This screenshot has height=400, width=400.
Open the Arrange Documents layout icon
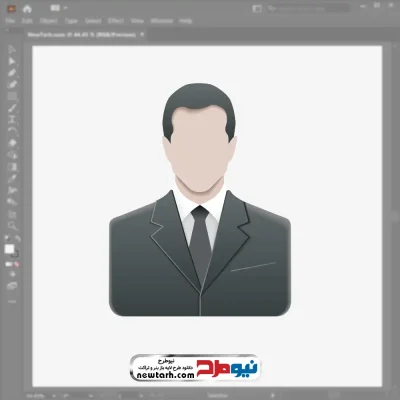55,8
